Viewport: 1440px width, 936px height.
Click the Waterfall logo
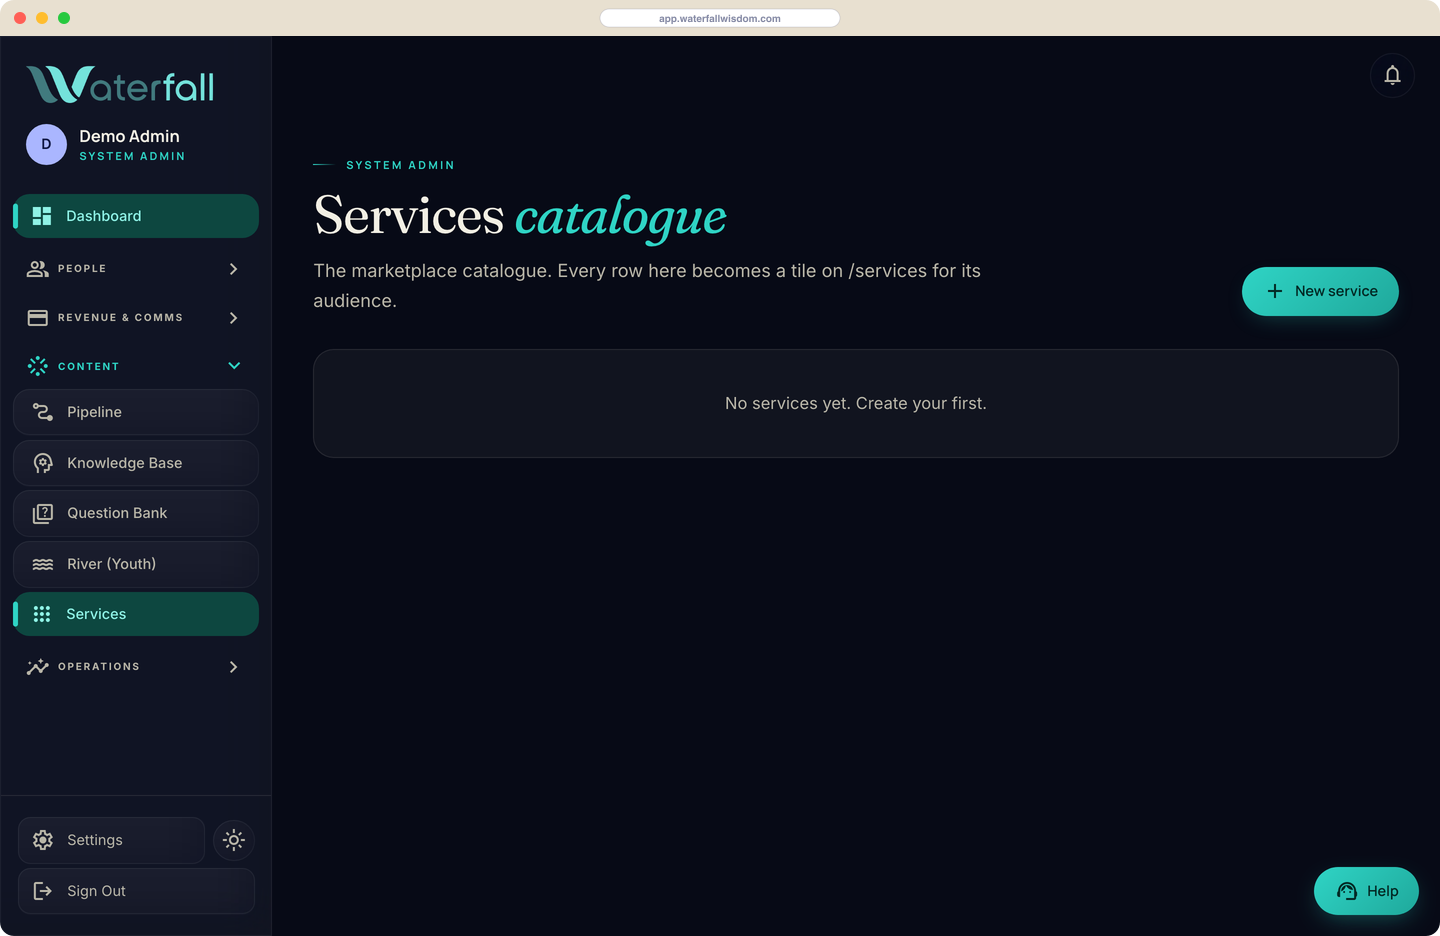[120, 85]
